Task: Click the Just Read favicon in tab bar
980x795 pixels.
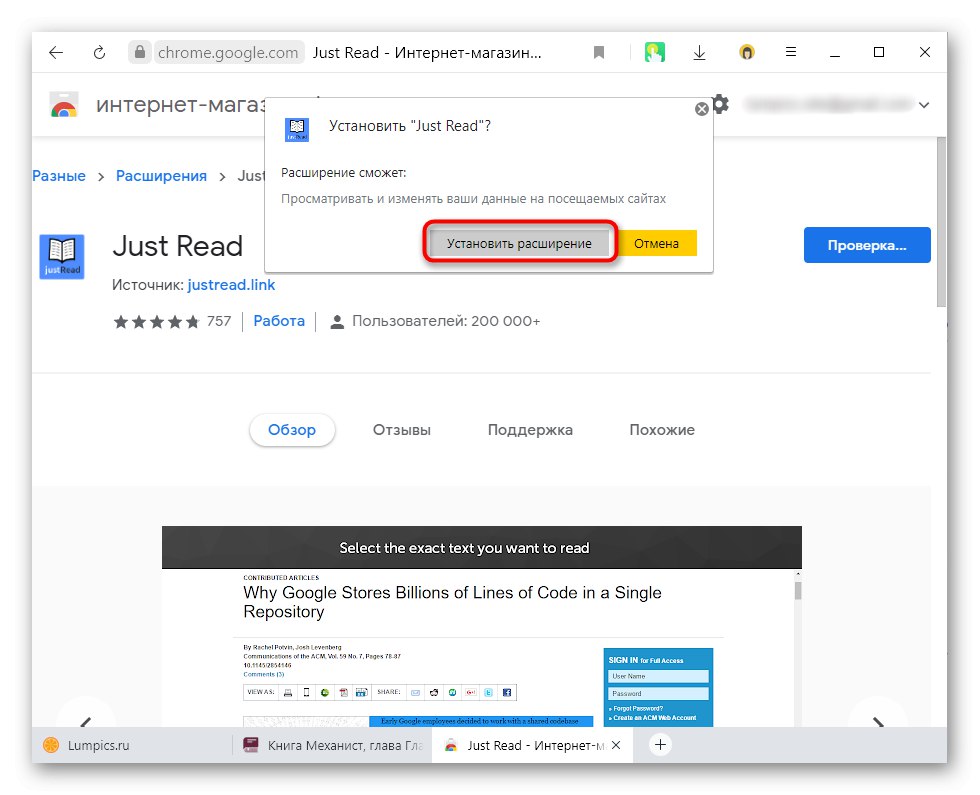Action: pyautogui.click(x=450, y=745)
